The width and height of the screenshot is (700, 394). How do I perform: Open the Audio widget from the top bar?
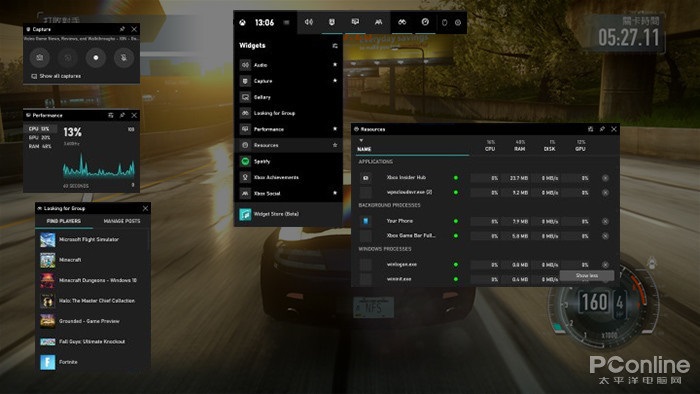(308, 22)
